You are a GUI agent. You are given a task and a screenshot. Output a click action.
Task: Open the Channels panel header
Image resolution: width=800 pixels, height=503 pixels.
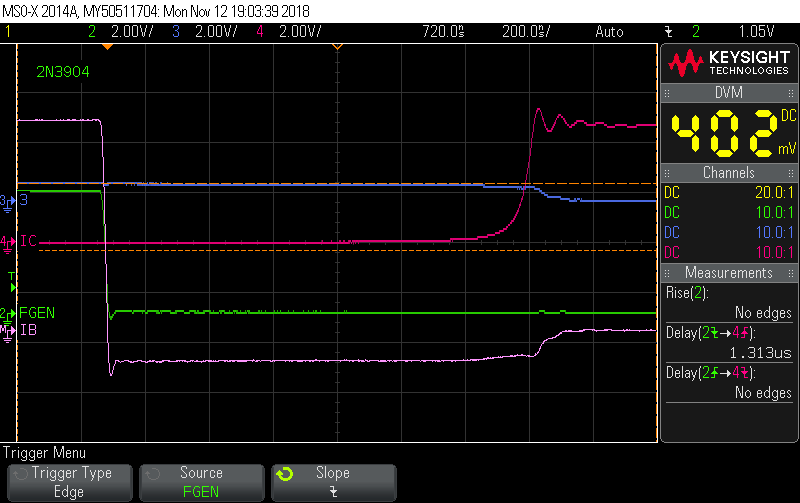pyautogui.click(x=729, y=172)
